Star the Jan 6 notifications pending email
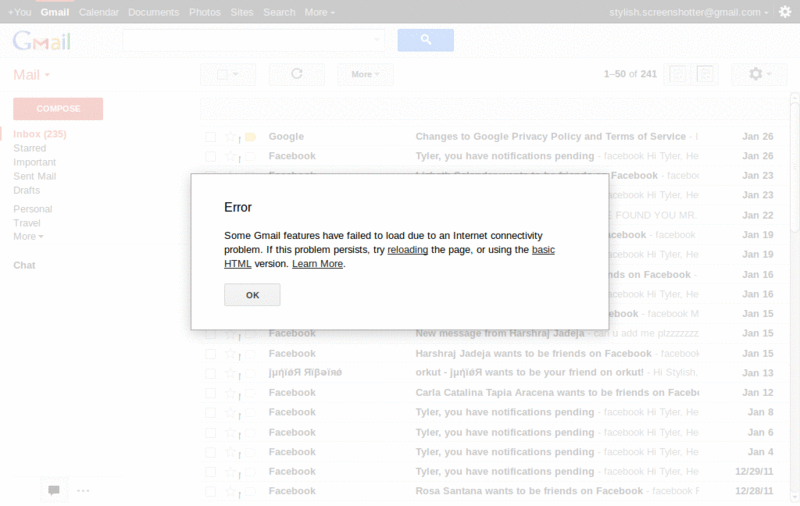Screen dimensions: 800x506 pyautogui.click(x=230, y=433)
